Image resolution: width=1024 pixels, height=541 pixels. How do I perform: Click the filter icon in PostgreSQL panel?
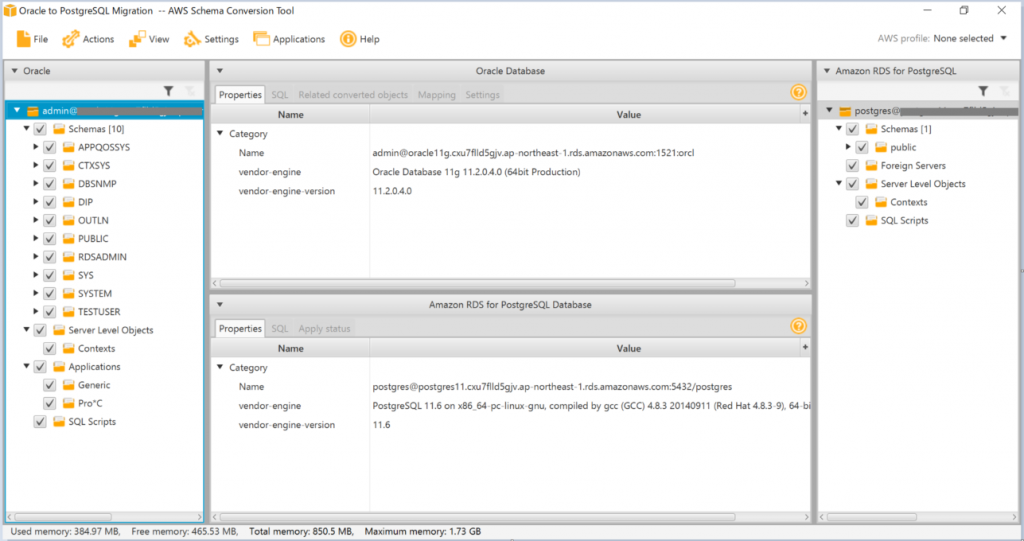click(x=983, y=91)
